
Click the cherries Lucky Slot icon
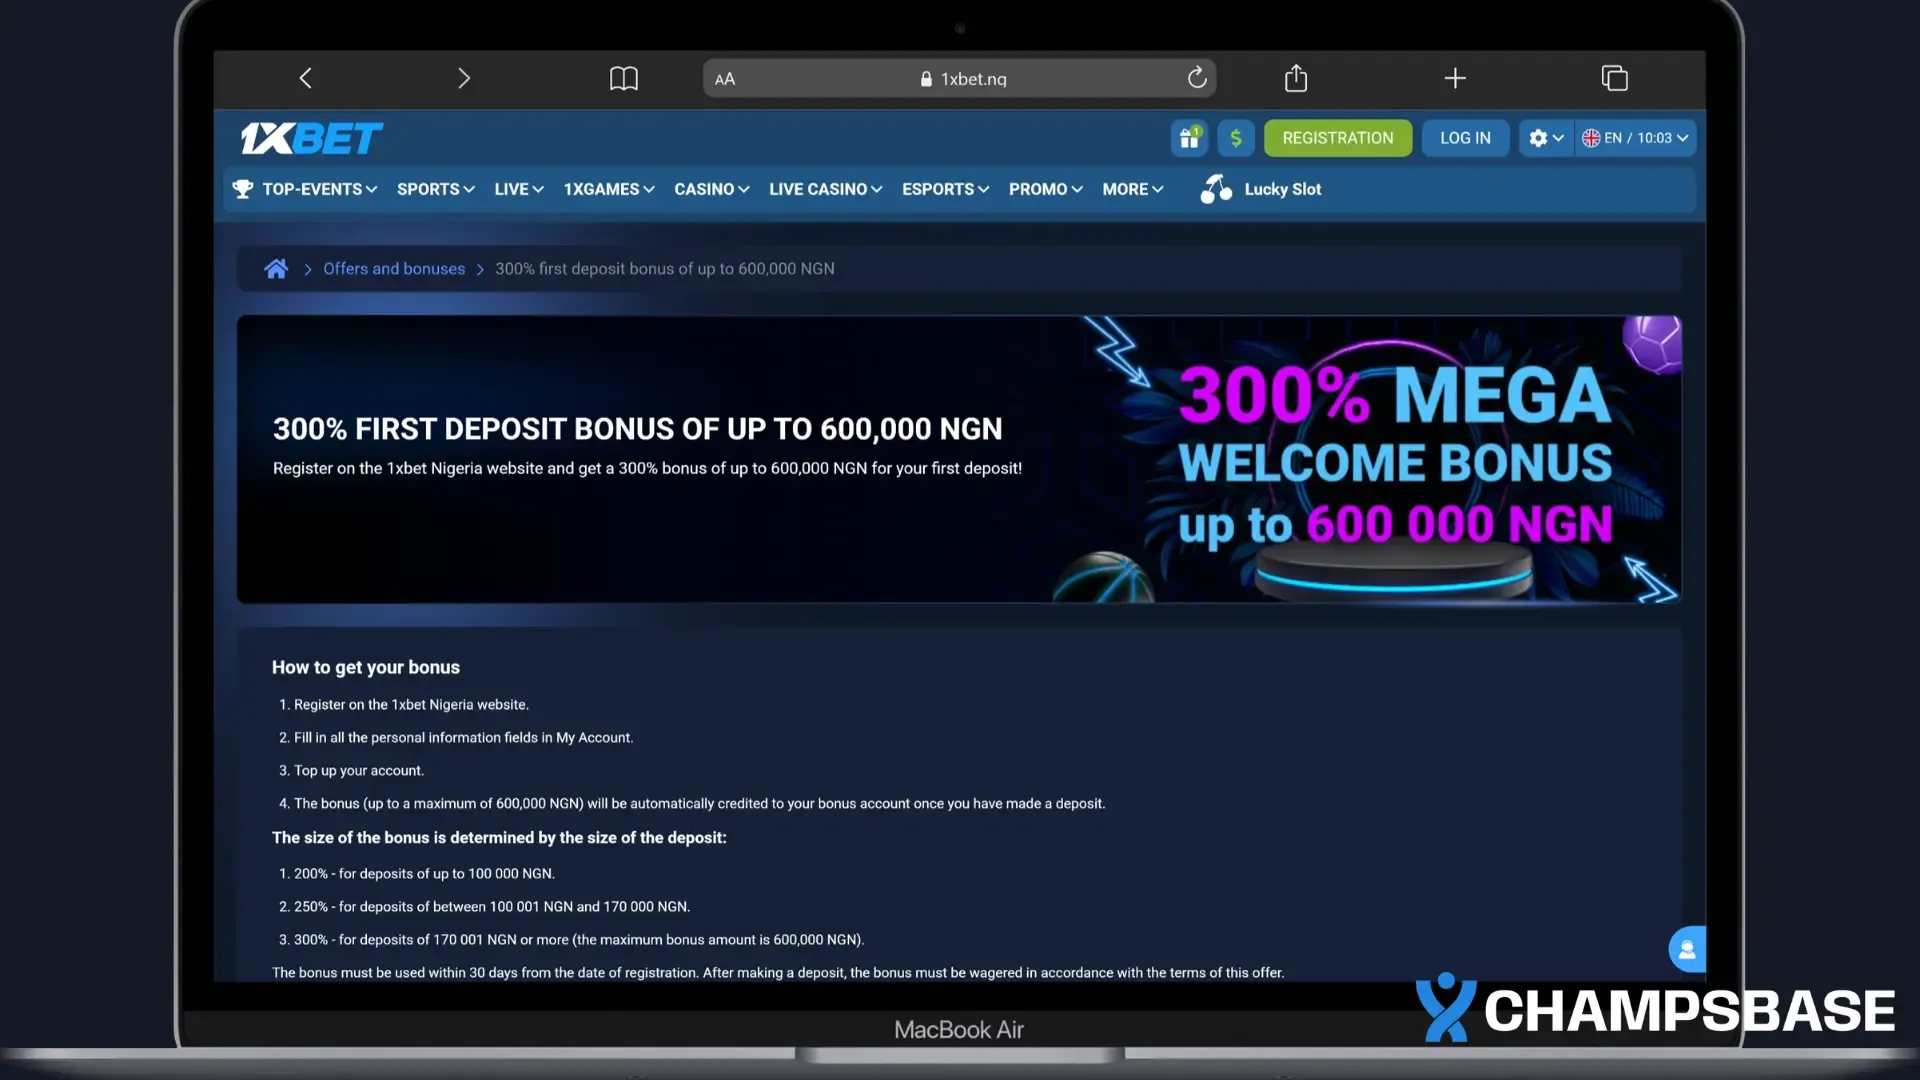pos(1216,188)
